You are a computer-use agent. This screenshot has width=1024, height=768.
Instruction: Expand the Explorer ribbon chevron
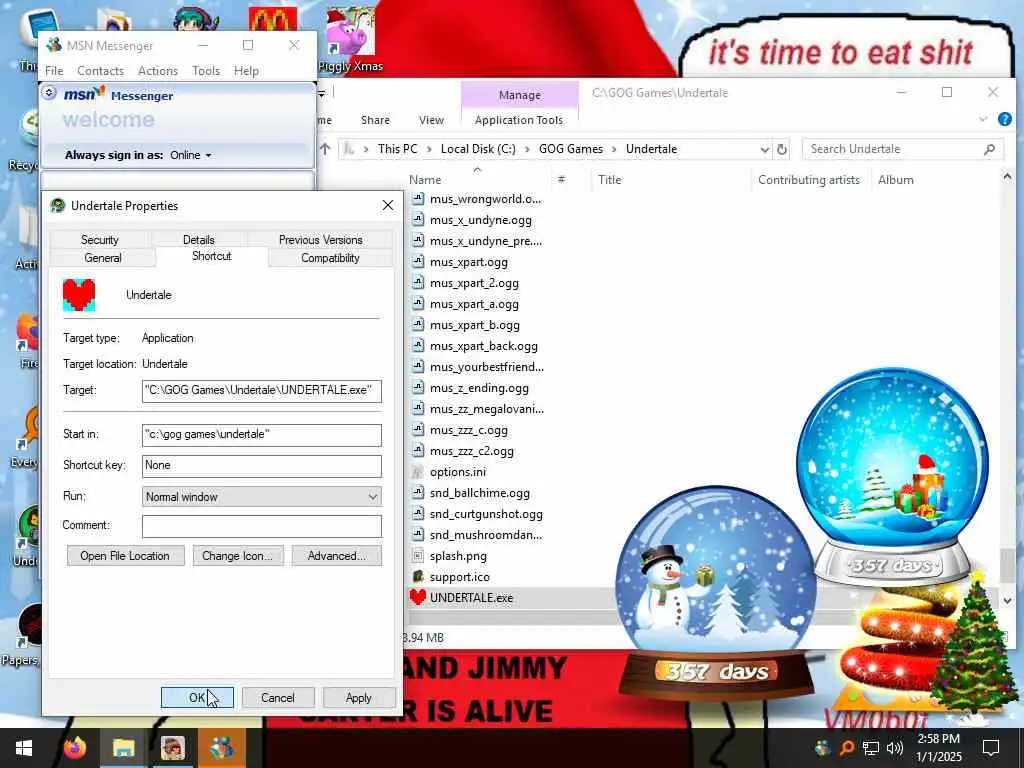(x=983, y=120)
